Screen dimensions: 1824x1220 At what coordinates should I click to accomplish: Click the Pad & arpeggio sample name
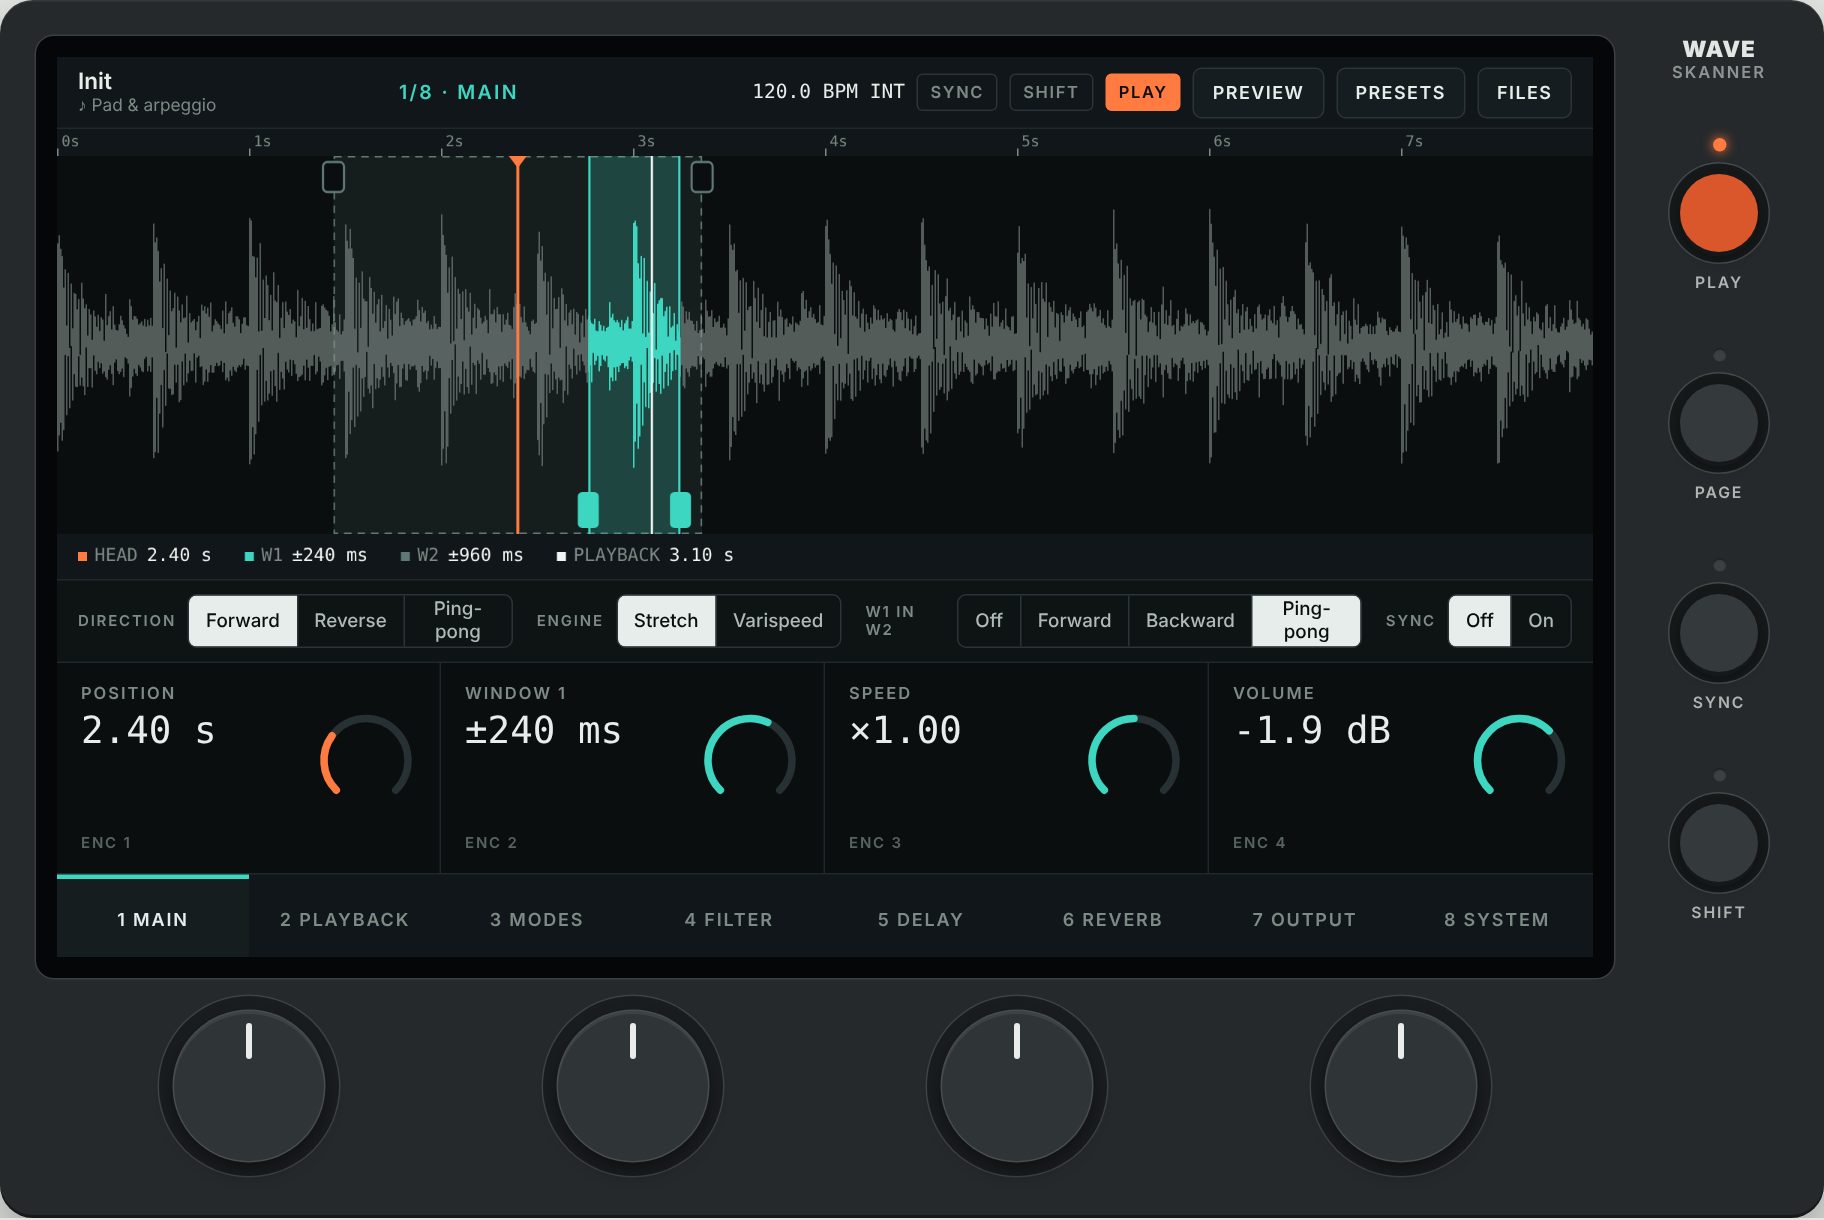(147, 105)
